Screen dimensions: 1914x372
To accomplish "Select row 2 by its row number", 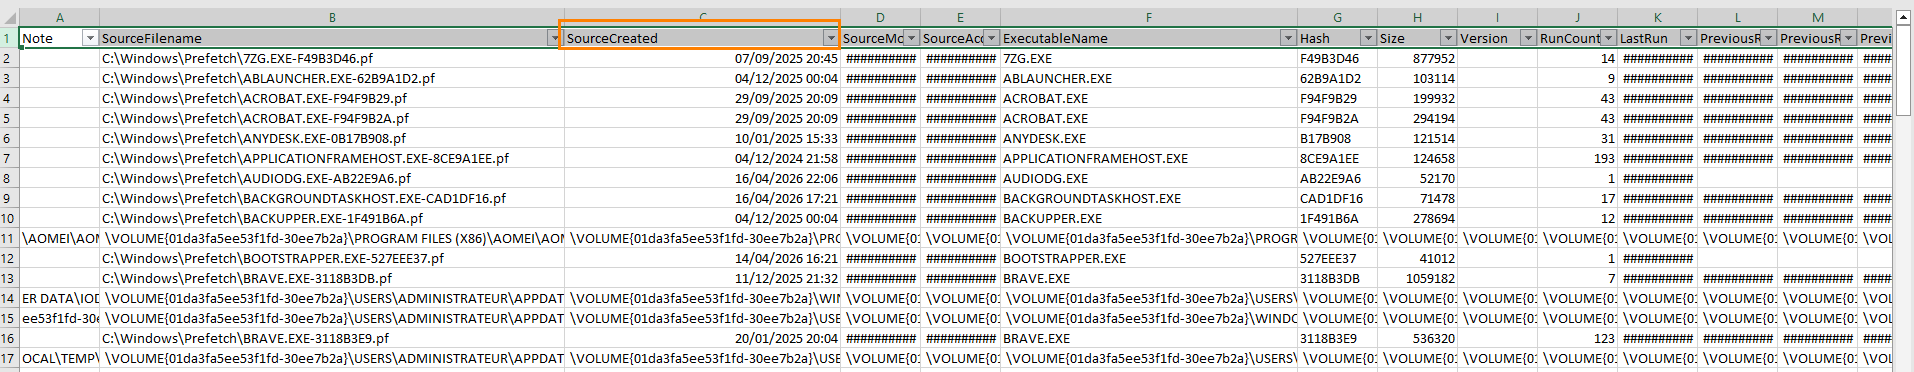I will 9,58.
